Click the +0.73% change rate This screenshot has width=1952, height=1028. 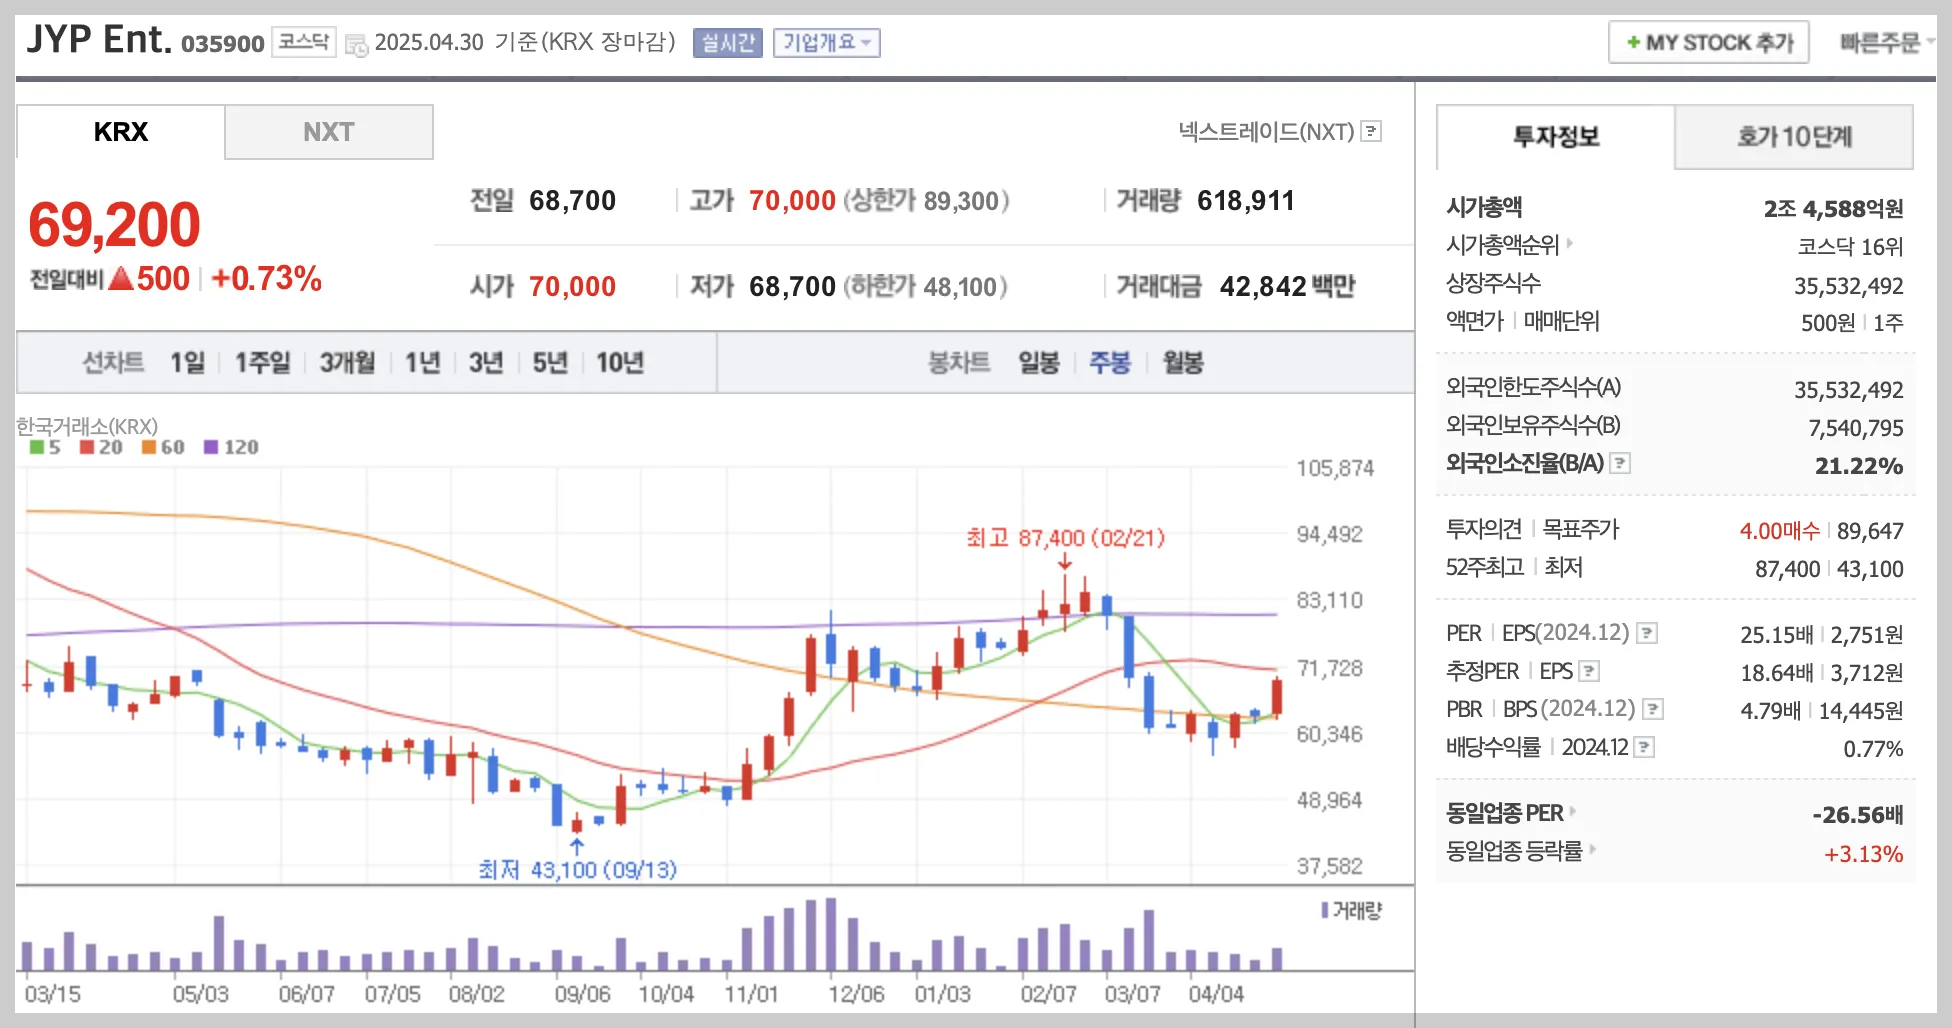(x=266, y=278)
